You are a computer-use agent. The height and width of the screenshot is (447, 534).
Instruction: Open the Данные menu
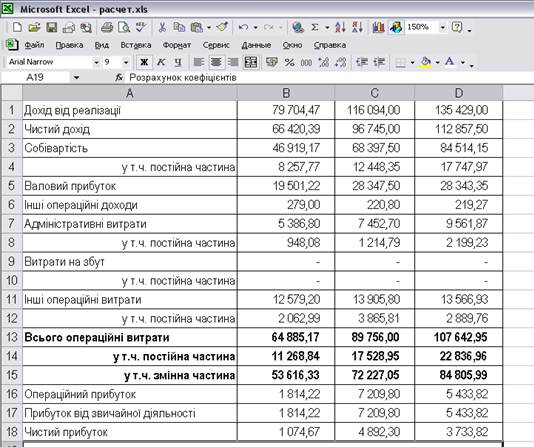click(256, 45)
